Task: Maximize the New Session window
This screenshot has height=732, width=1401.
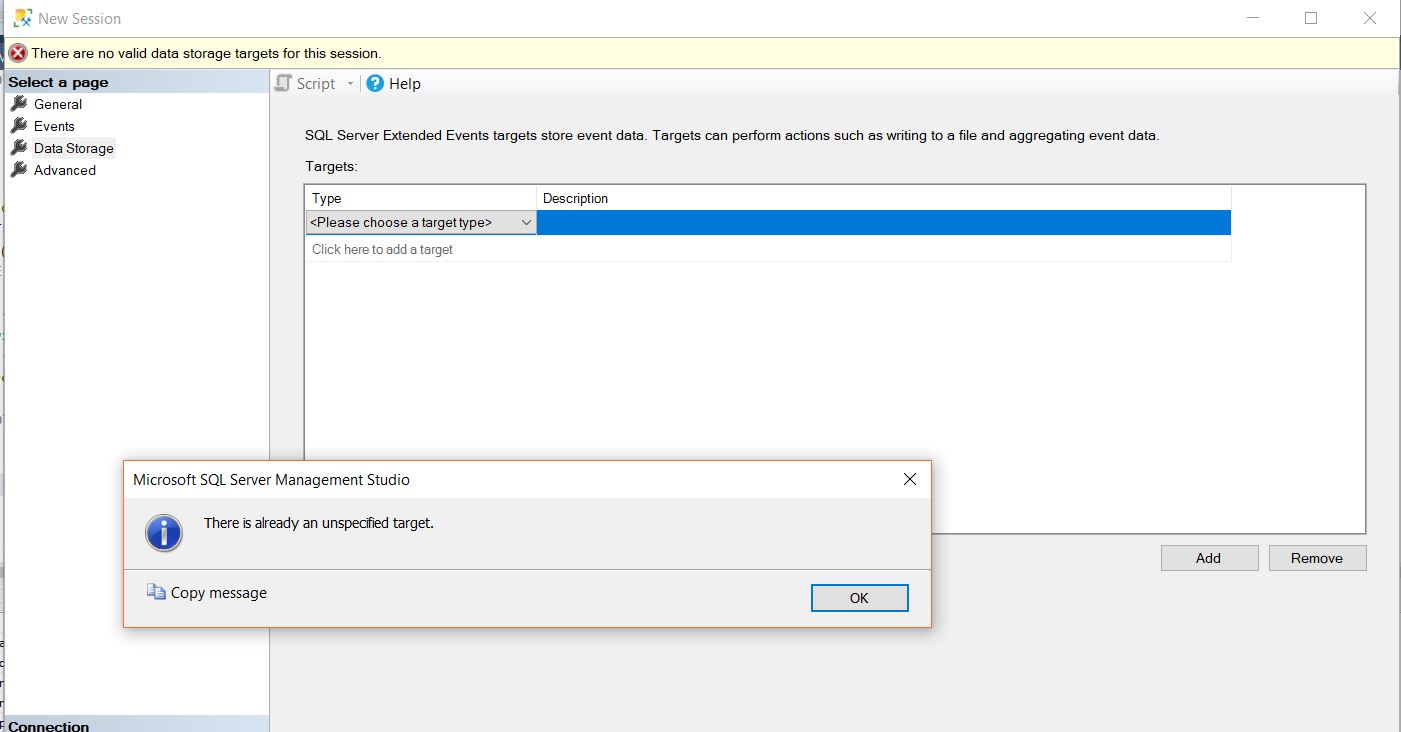Action: point(1311,18)
